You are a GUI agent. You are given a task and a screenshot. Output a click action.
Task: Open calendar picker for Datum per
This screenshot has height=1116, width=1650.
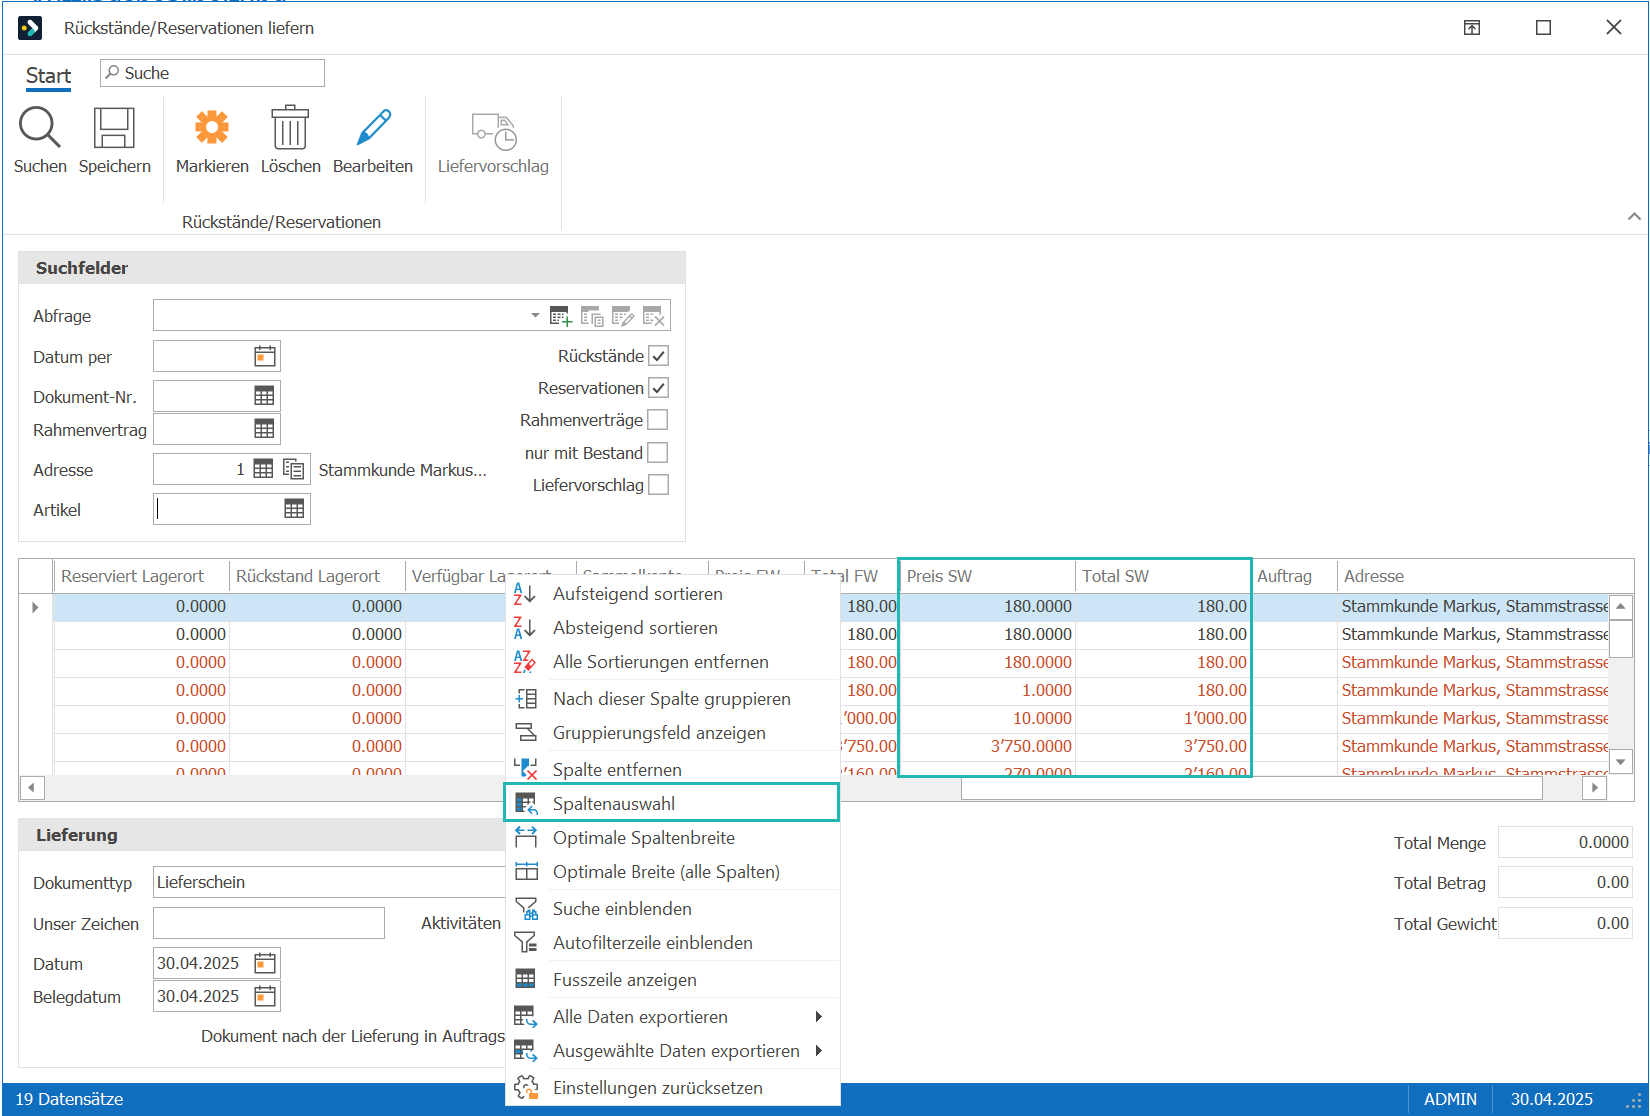(x=265, y=356)
